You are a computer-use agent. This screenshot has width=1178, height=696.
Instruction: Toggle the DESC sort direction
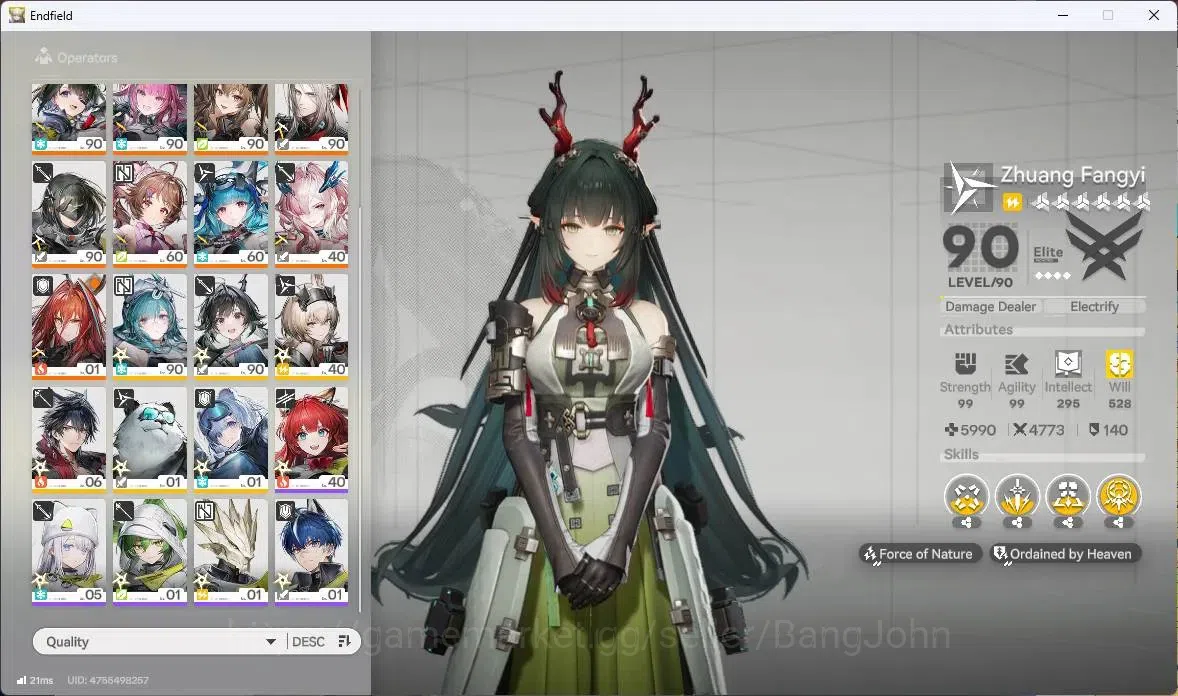point(308,641)
